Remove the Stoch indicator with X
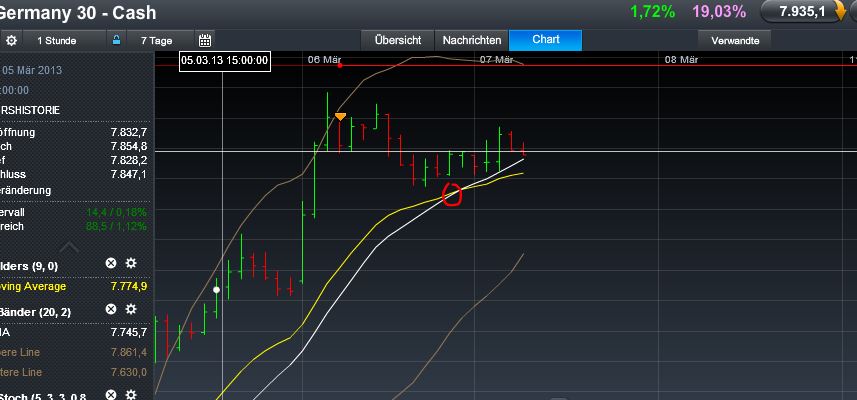Screen dimensions: 857x400 pos(111,395)
